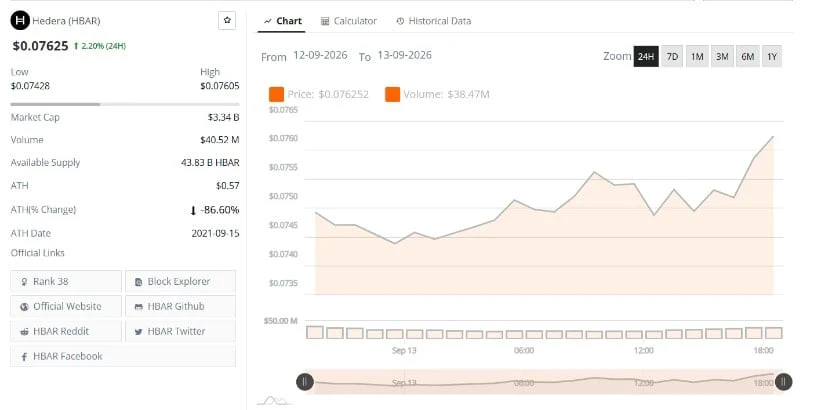Image resolution: width=825 pixels, height=410 pixels.
Task: Select the 3M zoom range
Action: pos(722,56)
